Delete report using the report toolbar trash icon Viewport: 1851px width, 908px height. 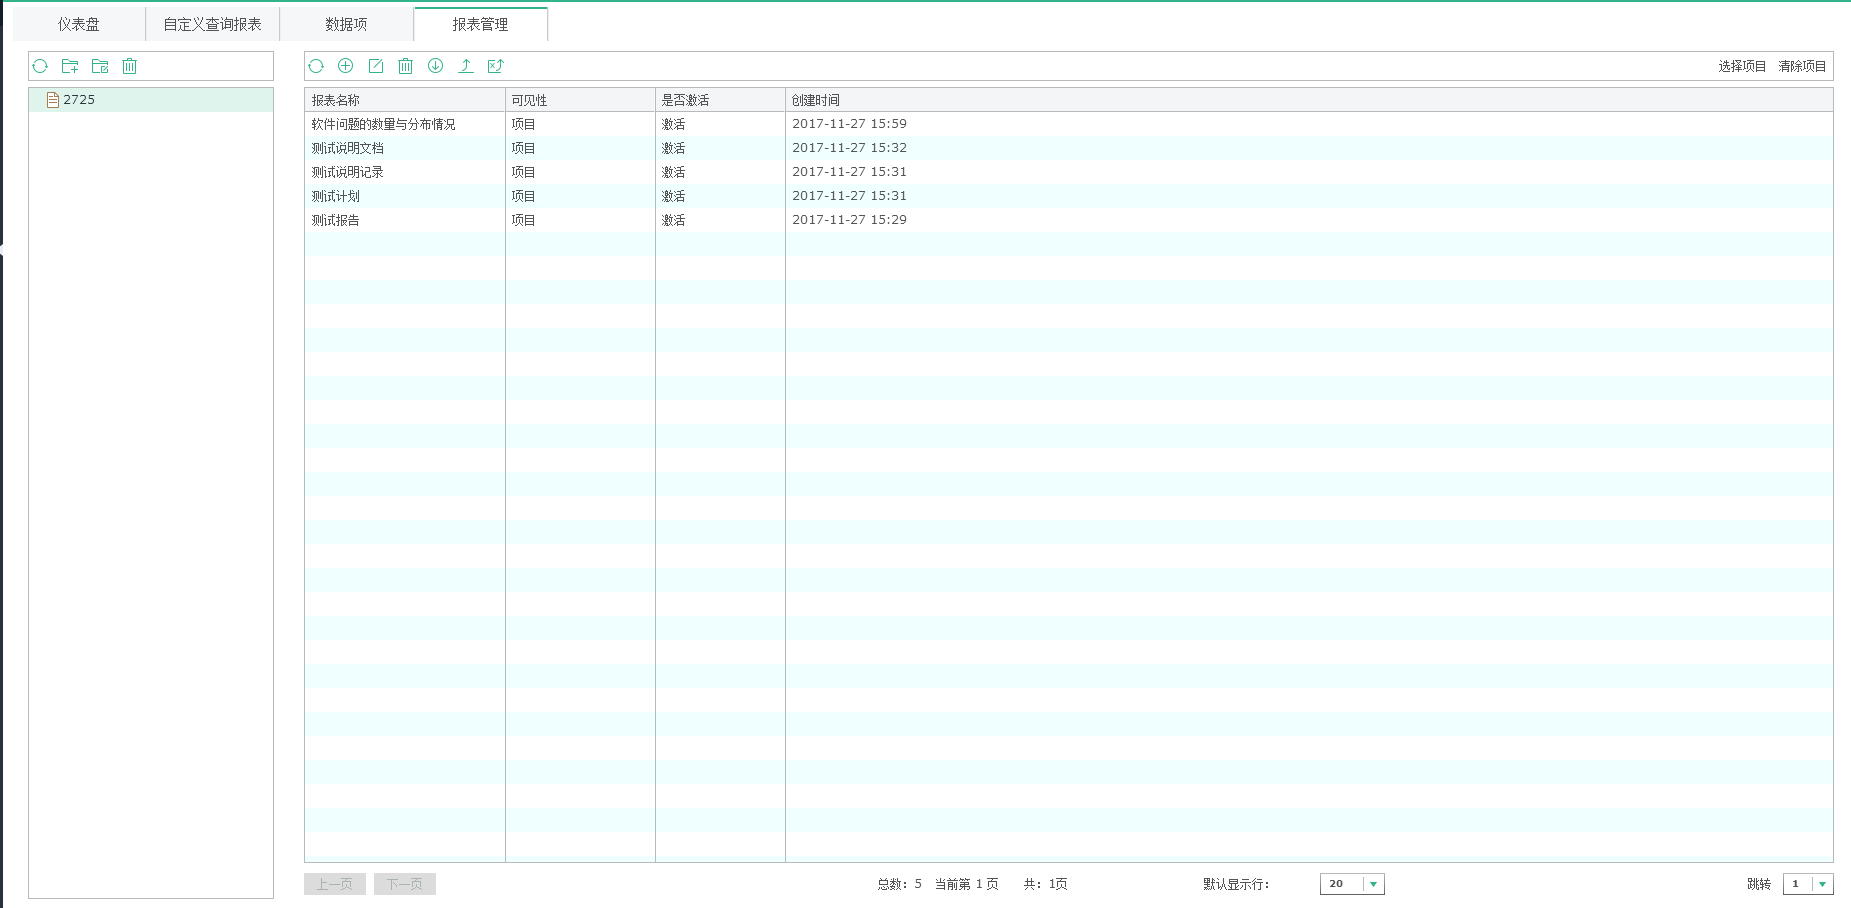[x=405, y=66]
